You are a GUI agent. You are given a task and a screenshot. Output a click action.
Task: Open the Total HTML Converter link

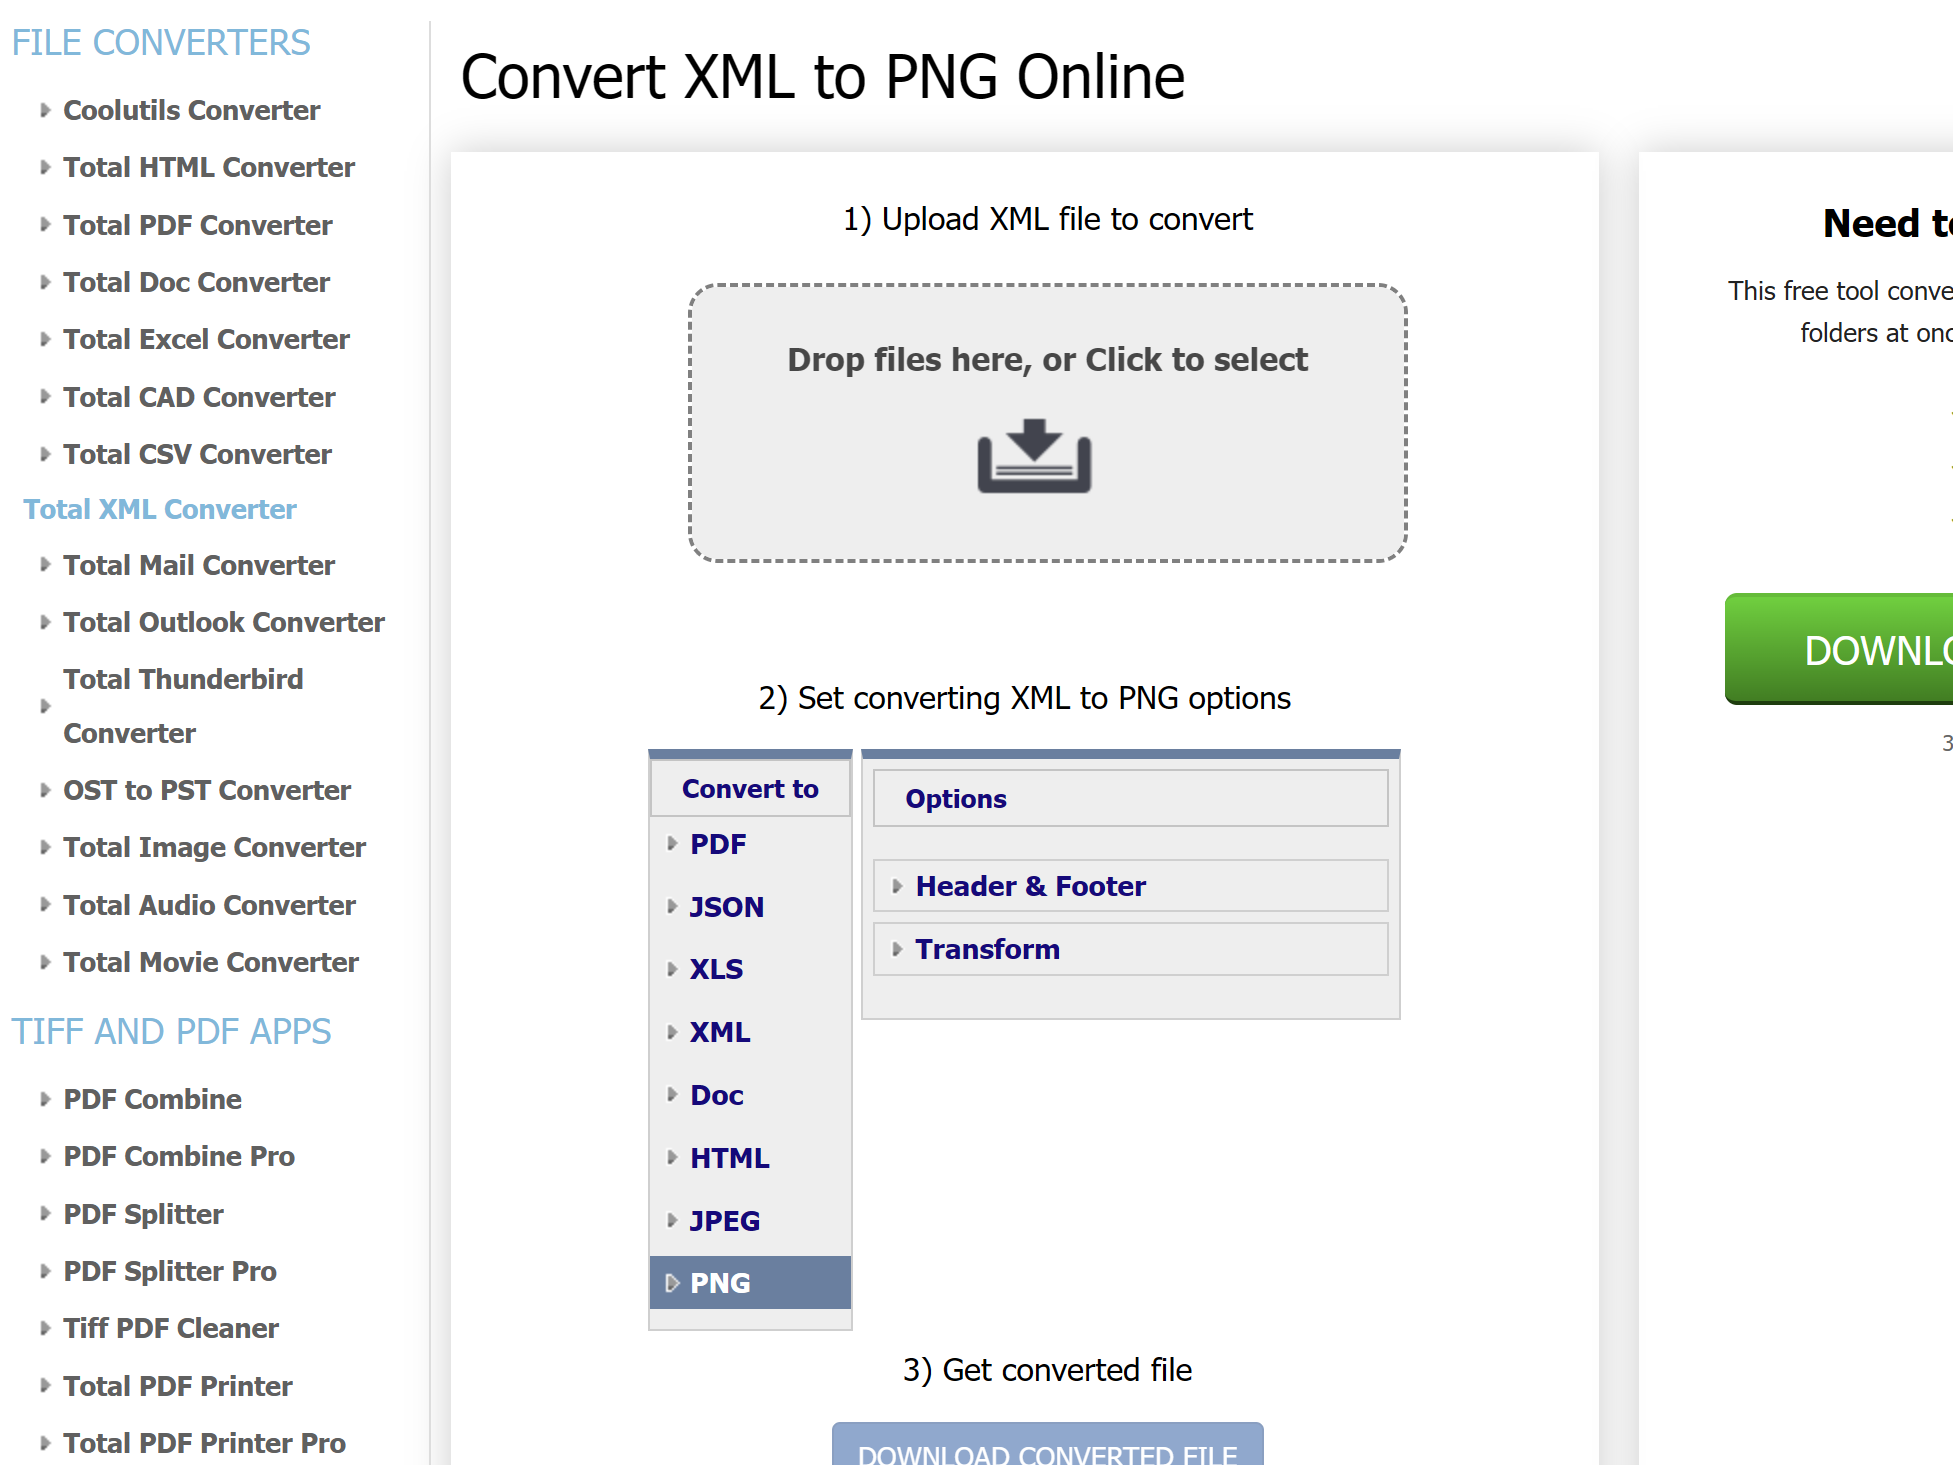click(x=209, y=167)
